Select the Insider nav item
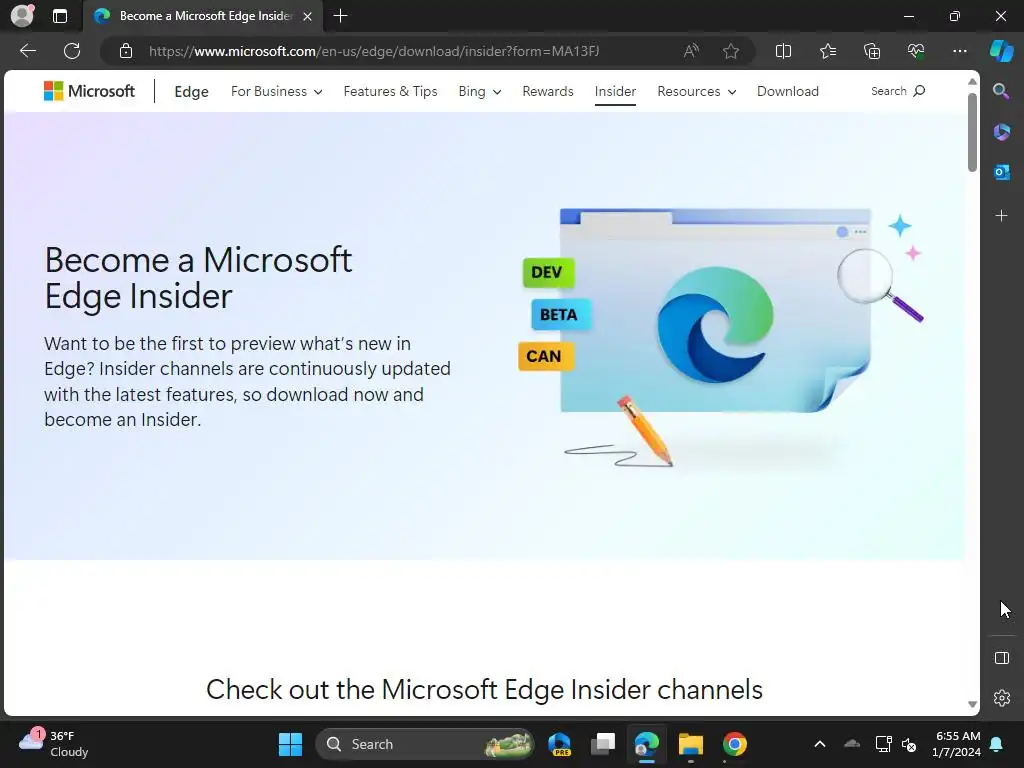 coord(615,91)
